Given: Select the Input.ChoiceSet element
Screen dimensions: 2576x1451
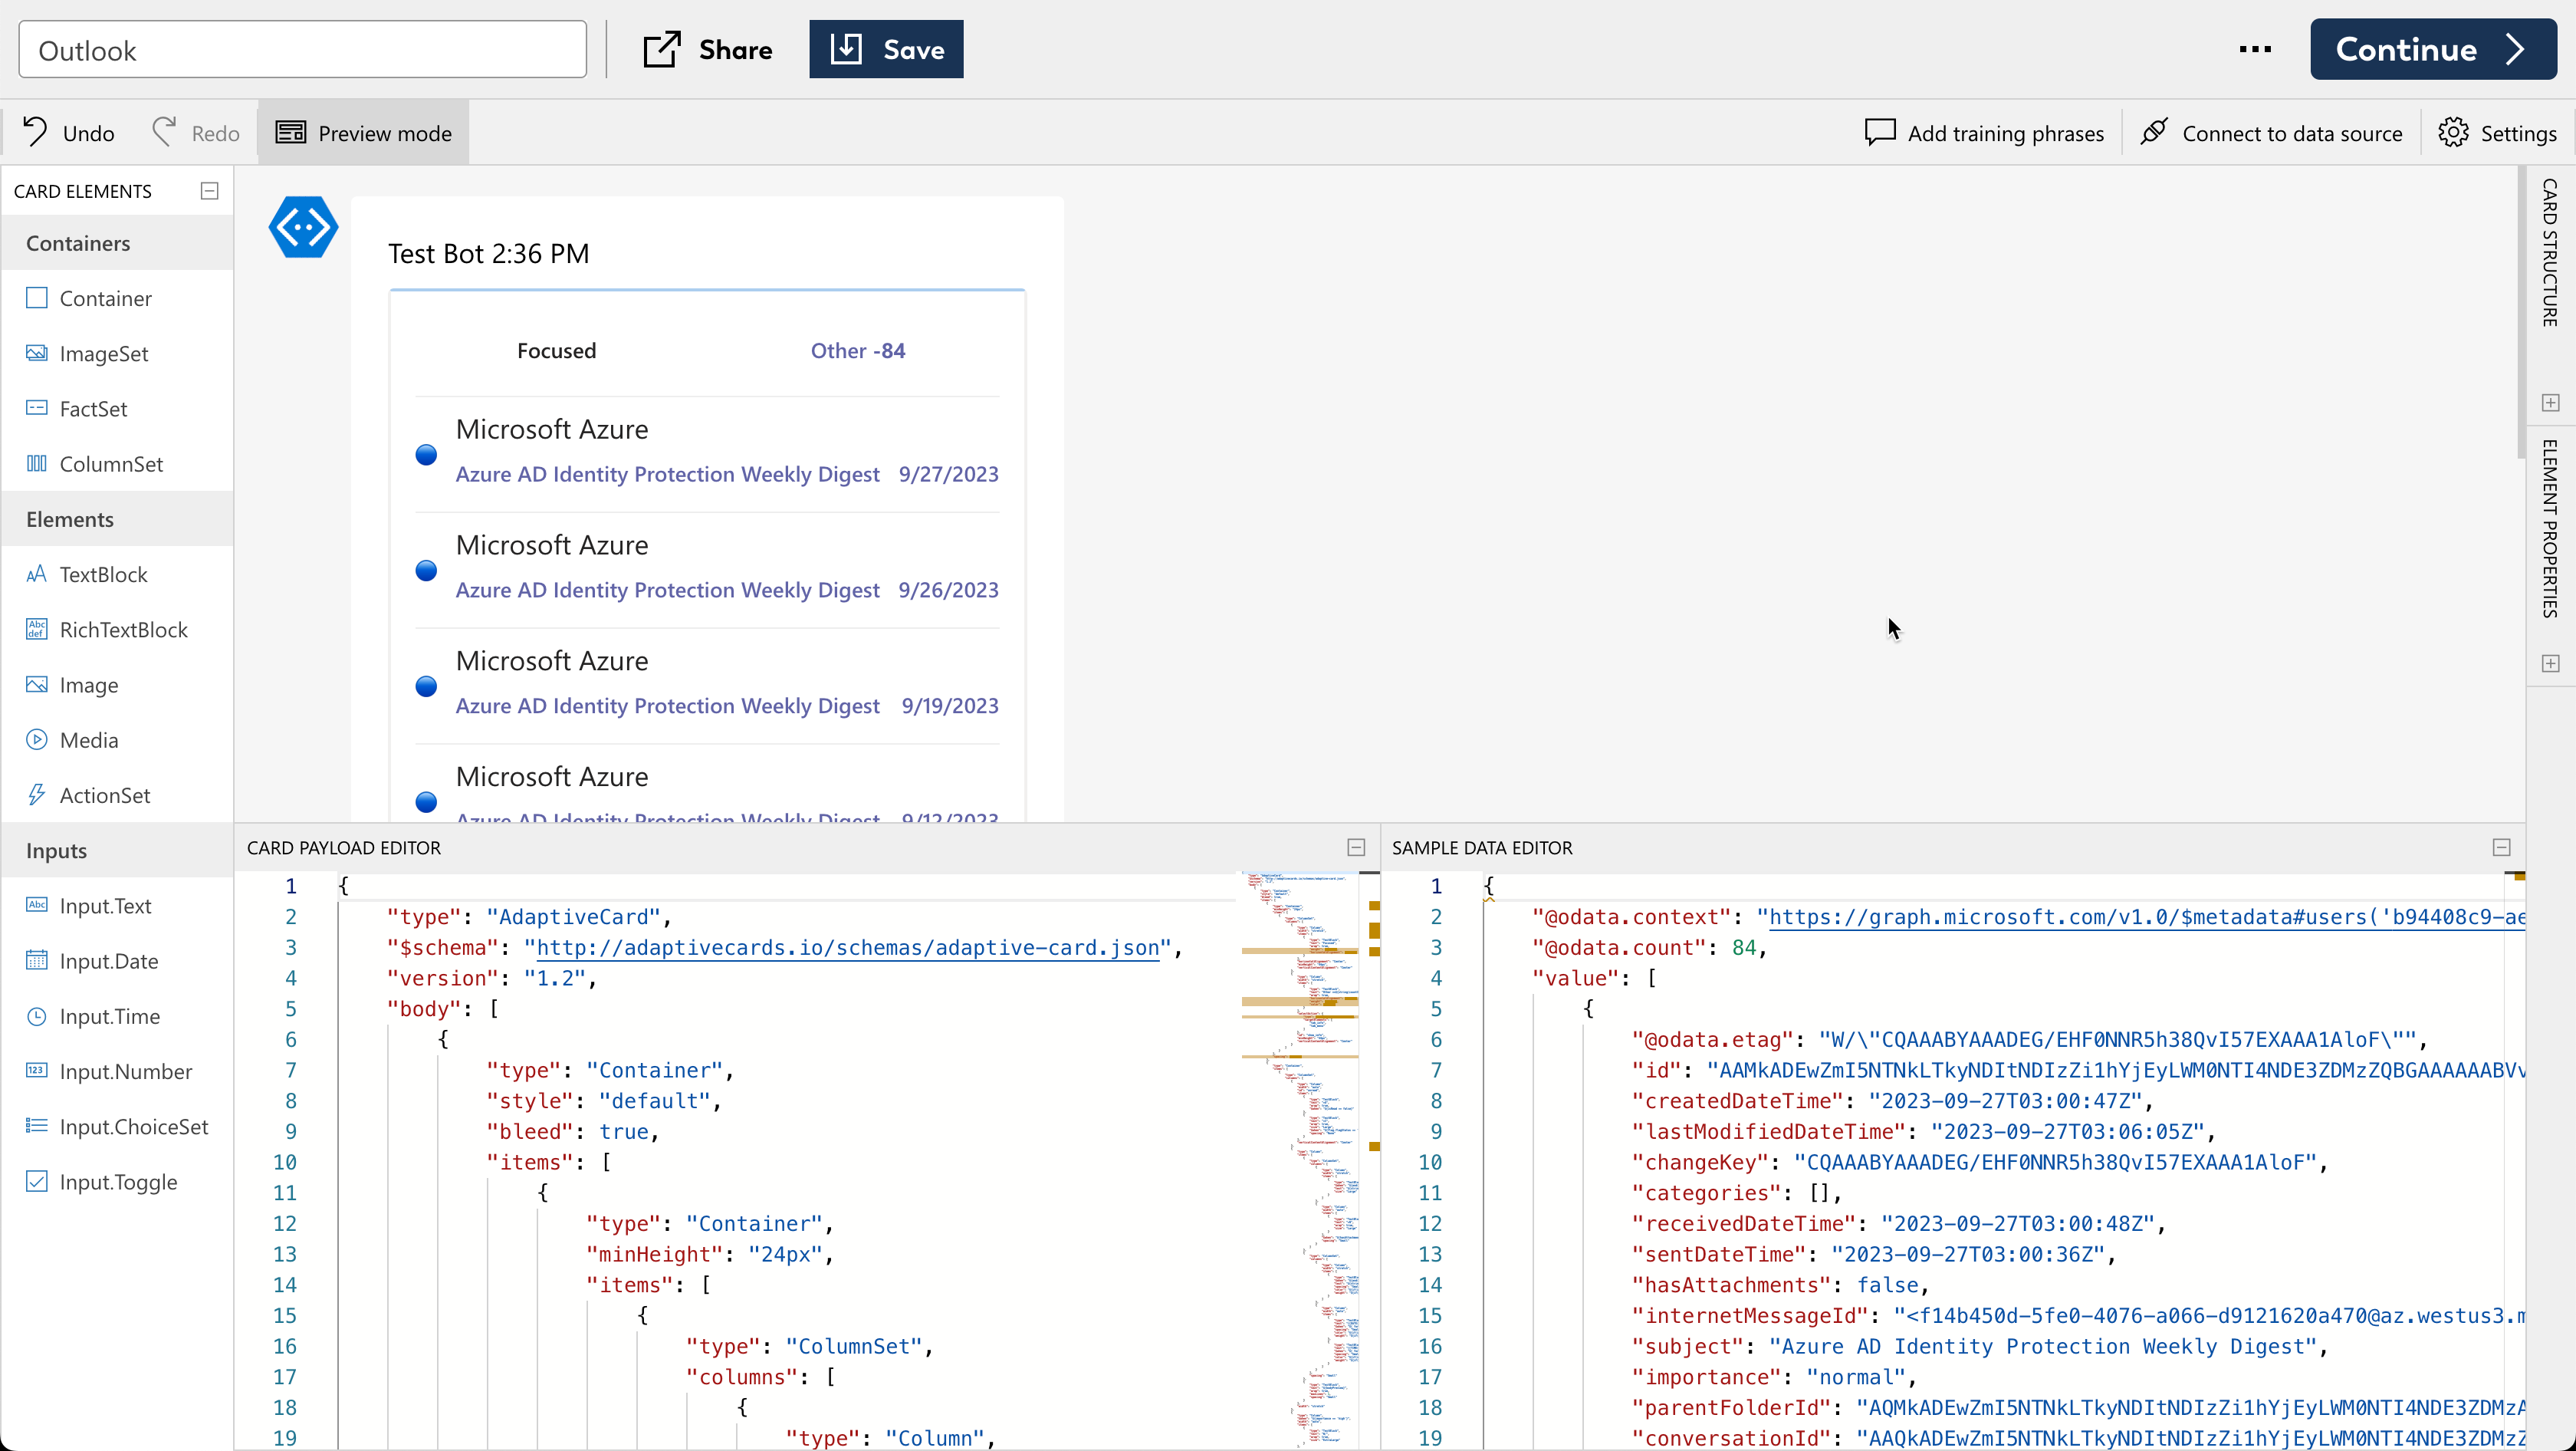Looking at the screenshot, I should click(x=117, y=1127).
